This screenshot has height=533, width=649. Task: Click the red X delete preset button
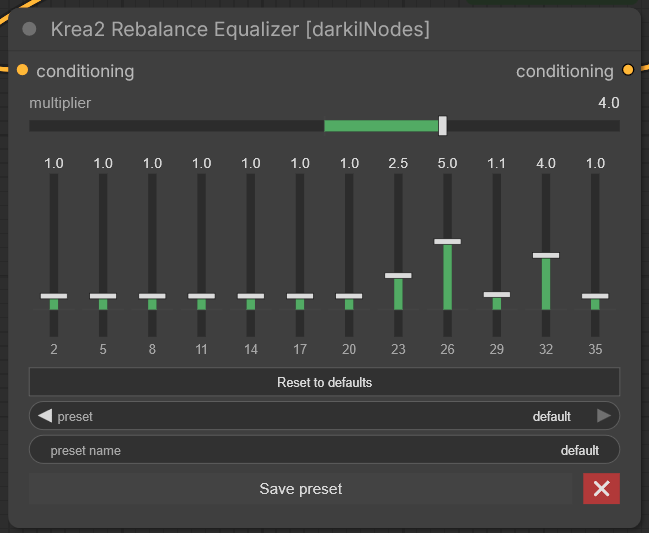(x=601, y=488)
